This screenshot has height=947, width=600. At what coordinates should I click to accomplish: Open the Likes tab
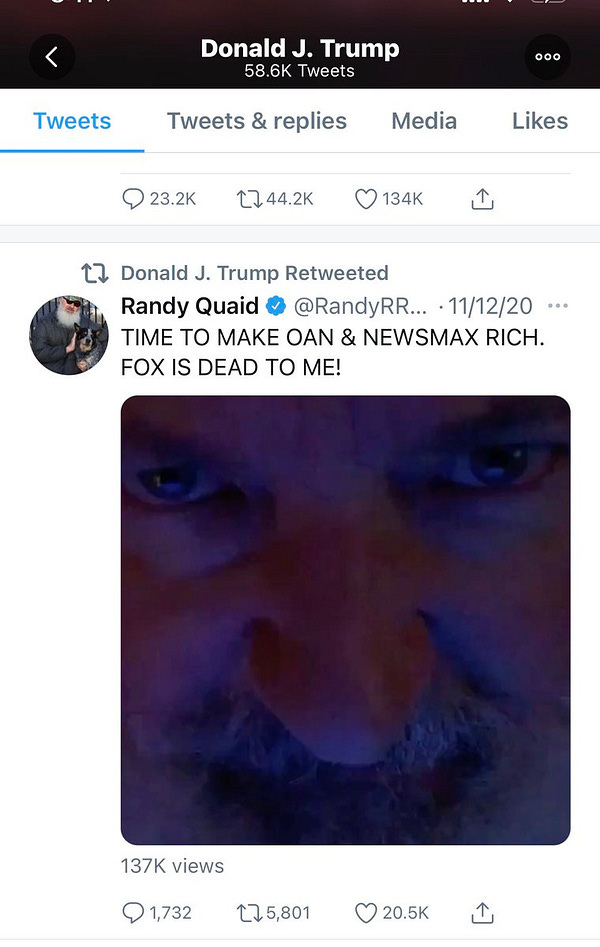pos(539,121)
